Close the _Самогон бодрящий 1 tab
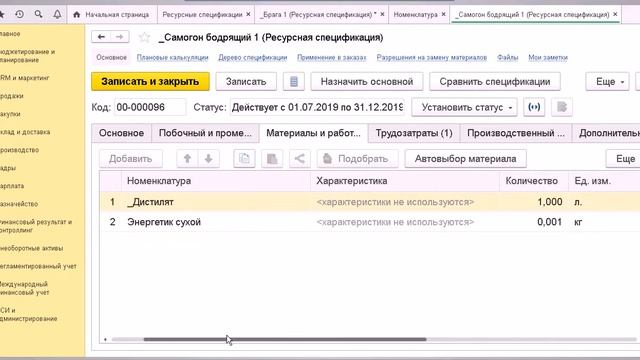The height and width of the screenshot is (360, 640). [x=615, y=14]
